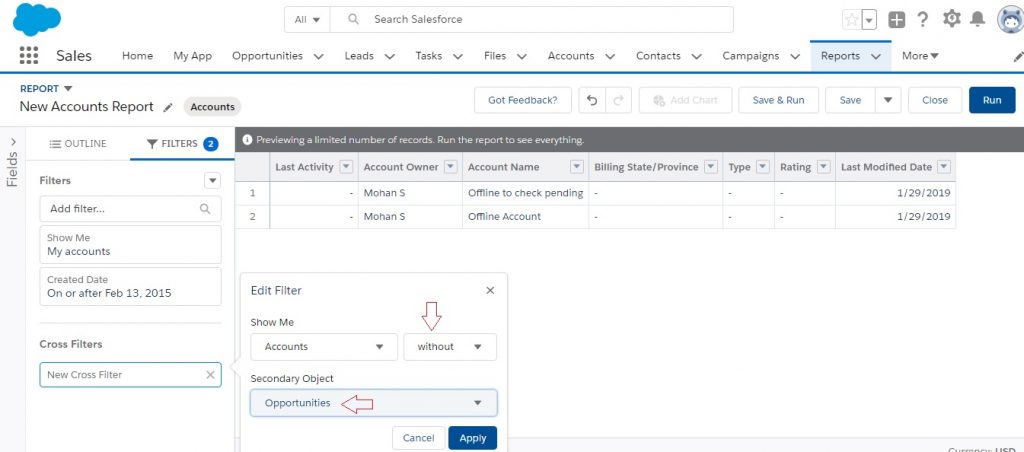Open the Help question mark icon
Viewport: 1024px width, 452px height.
click(x=922, y=20)
